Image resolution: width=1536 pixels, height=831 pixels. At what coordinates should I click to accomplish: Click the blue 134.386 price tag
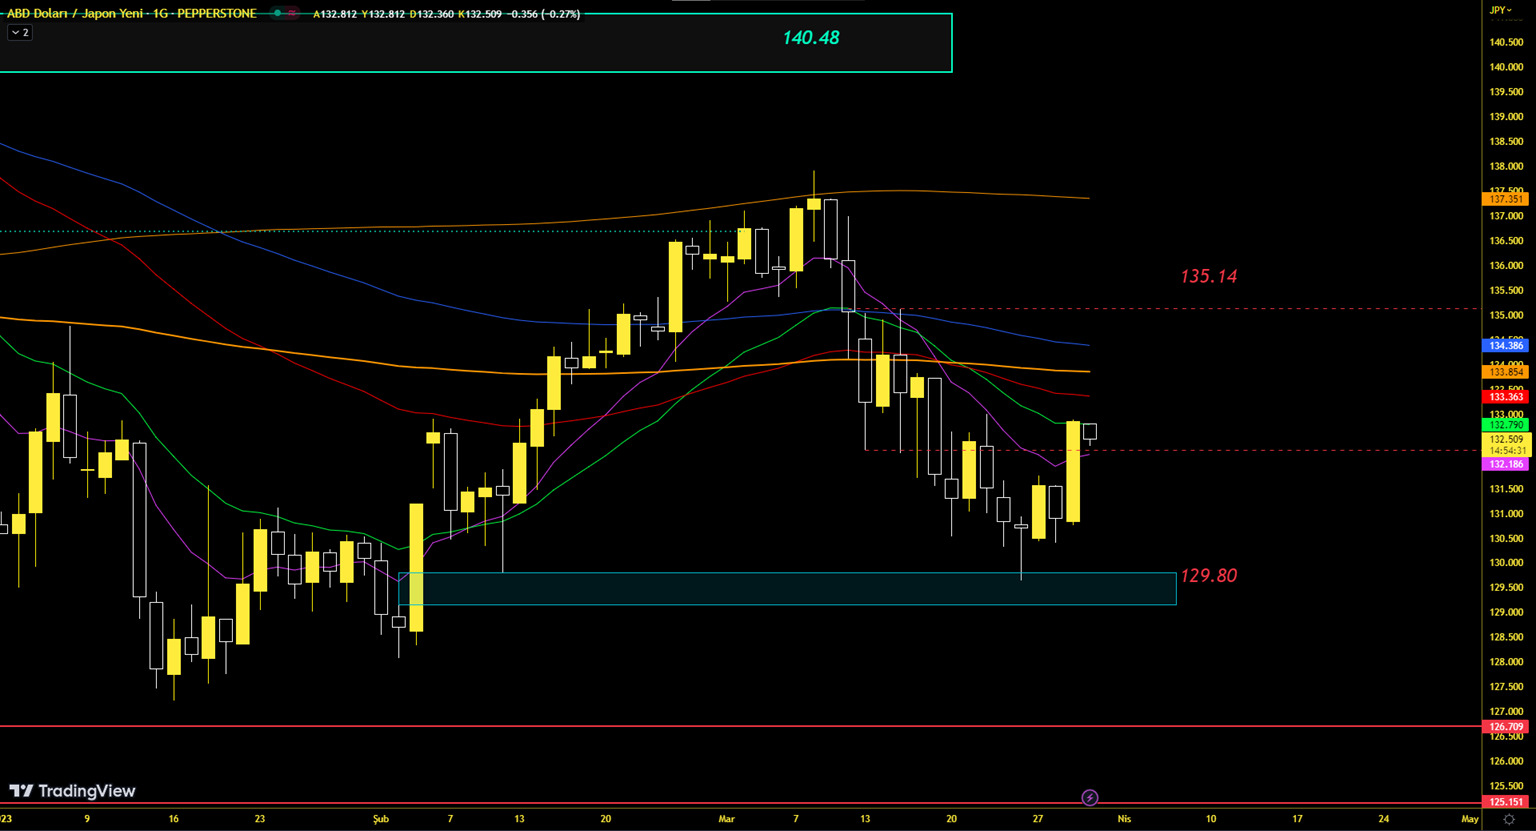pos(1505,346)
